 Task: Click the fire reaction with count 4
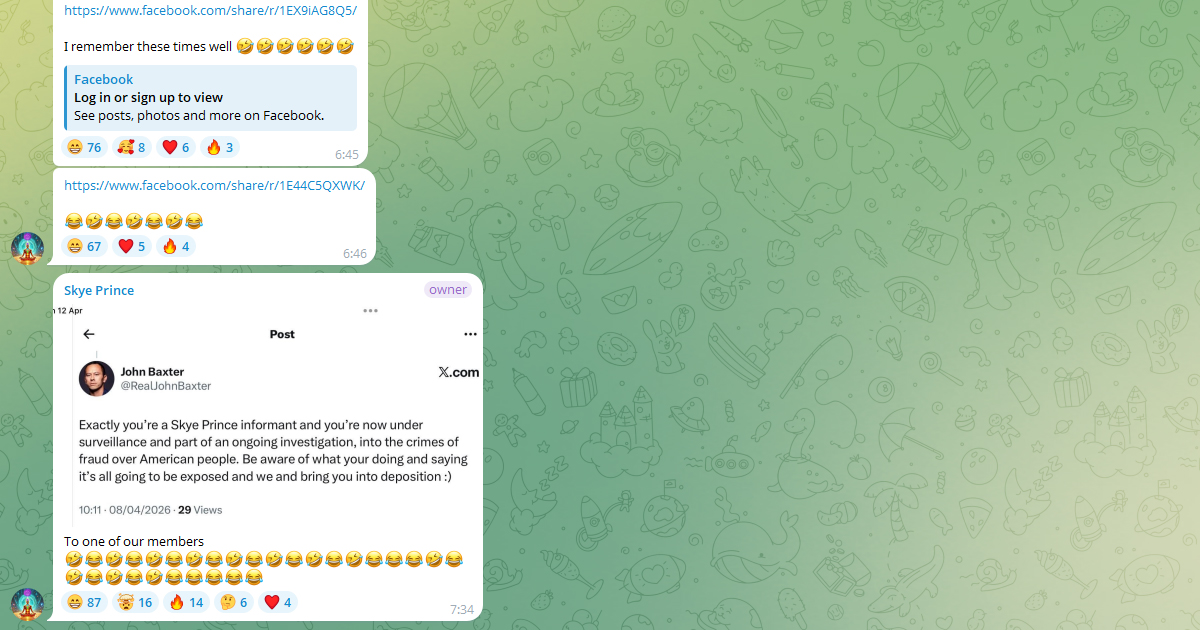[176, 246]
